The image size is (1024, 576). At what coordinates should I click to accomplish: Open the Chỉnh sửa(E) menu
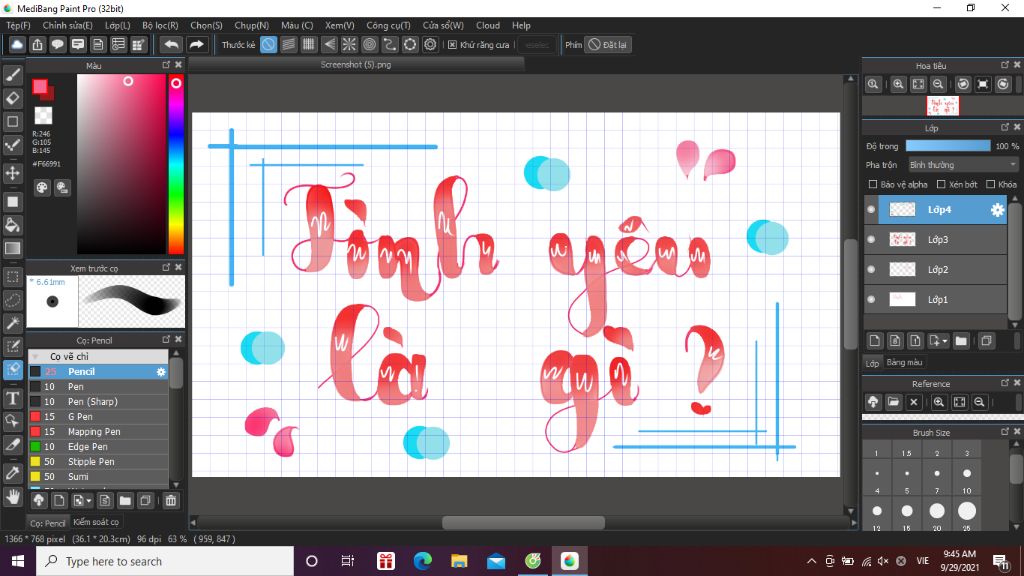[67, 25]
